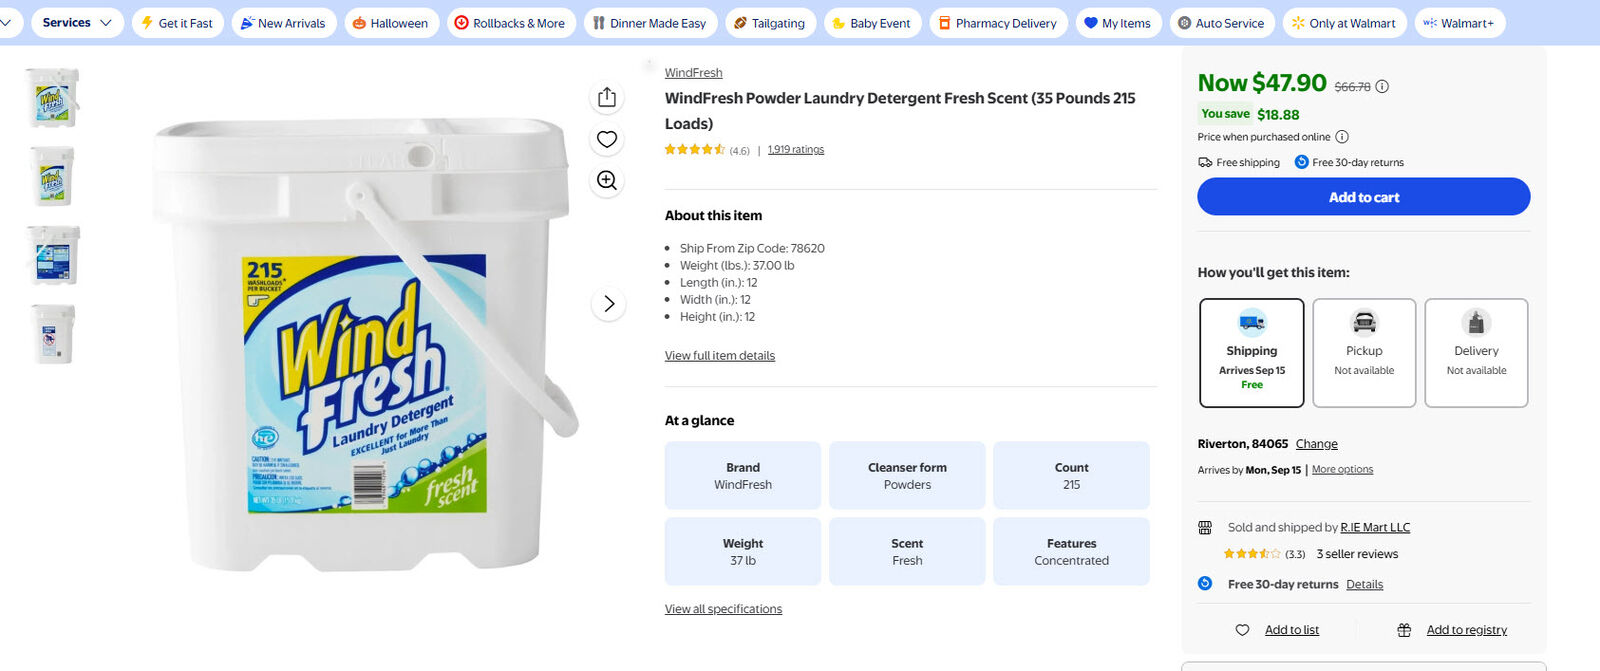Show next product image with arrow
The width and height of the screenshot is (1600, 671).
[609, 304]
